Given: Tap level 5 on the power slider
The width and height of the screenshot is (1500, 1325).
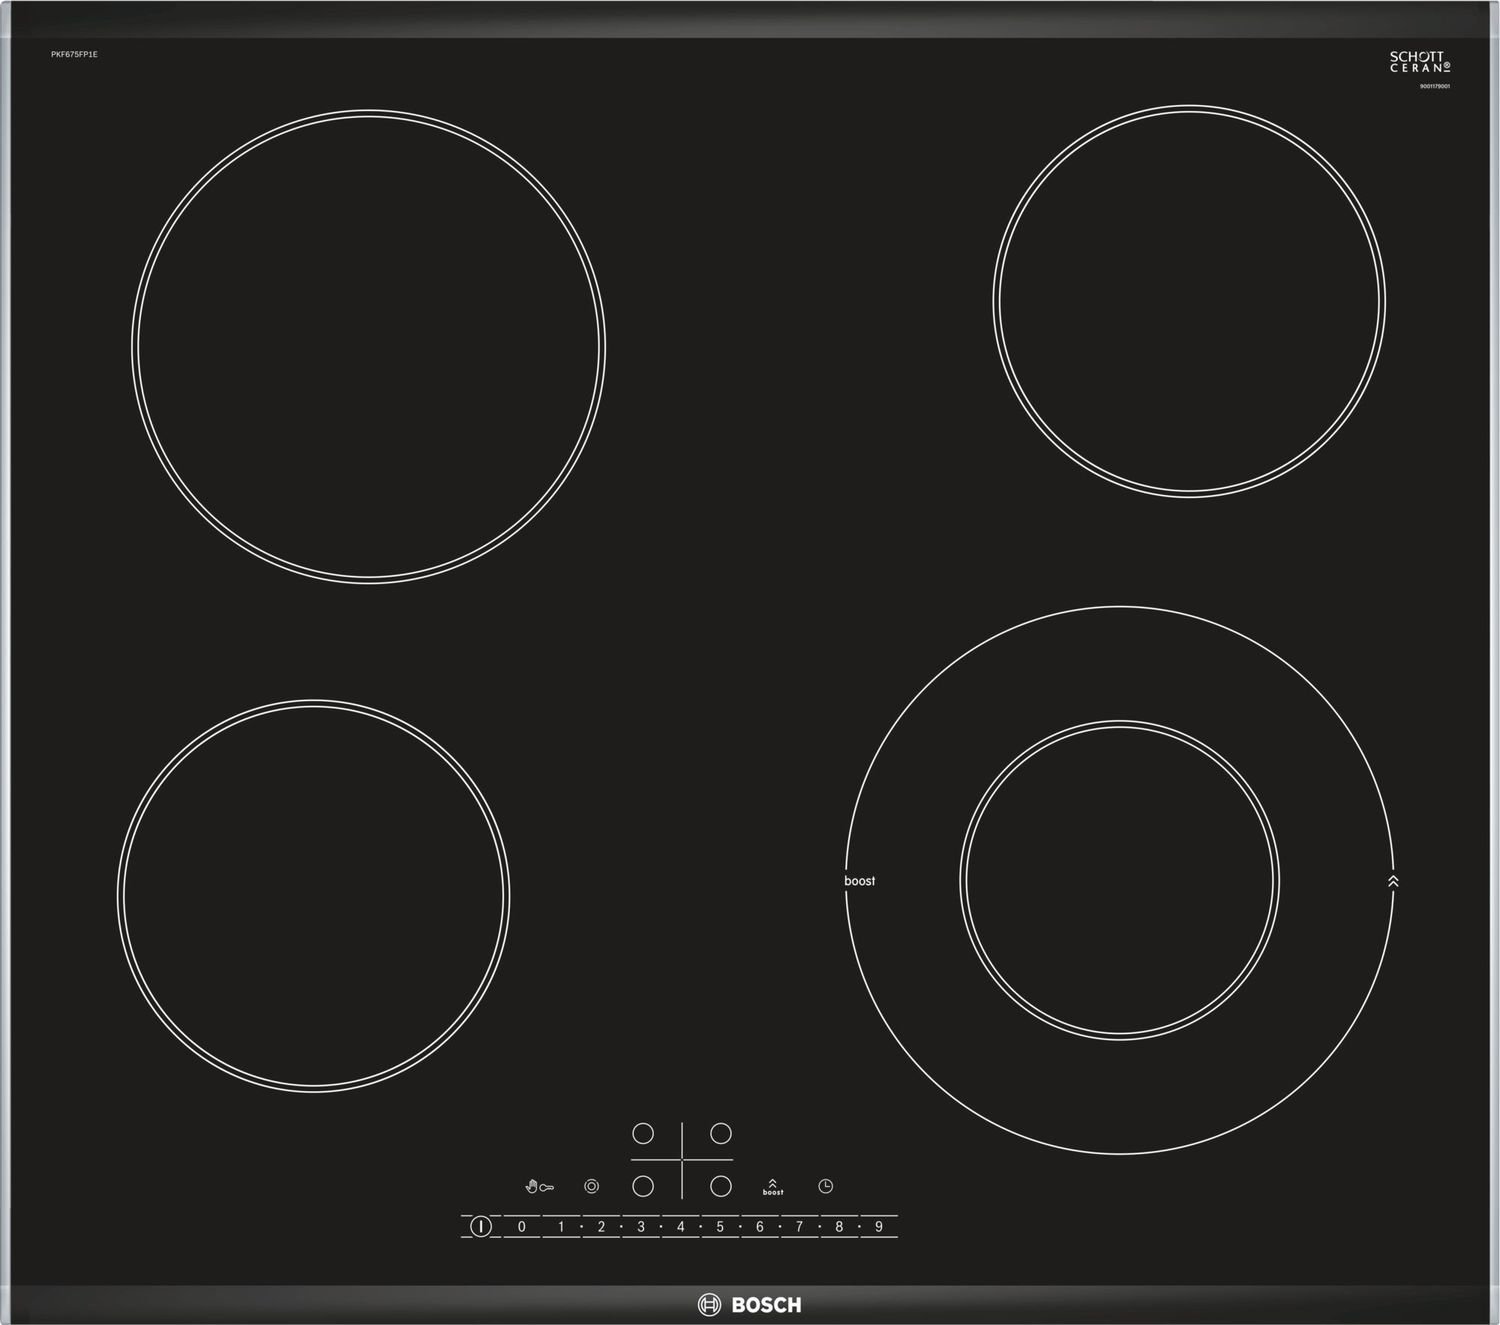Looking at the screenshot, I should click(719, 1225).
